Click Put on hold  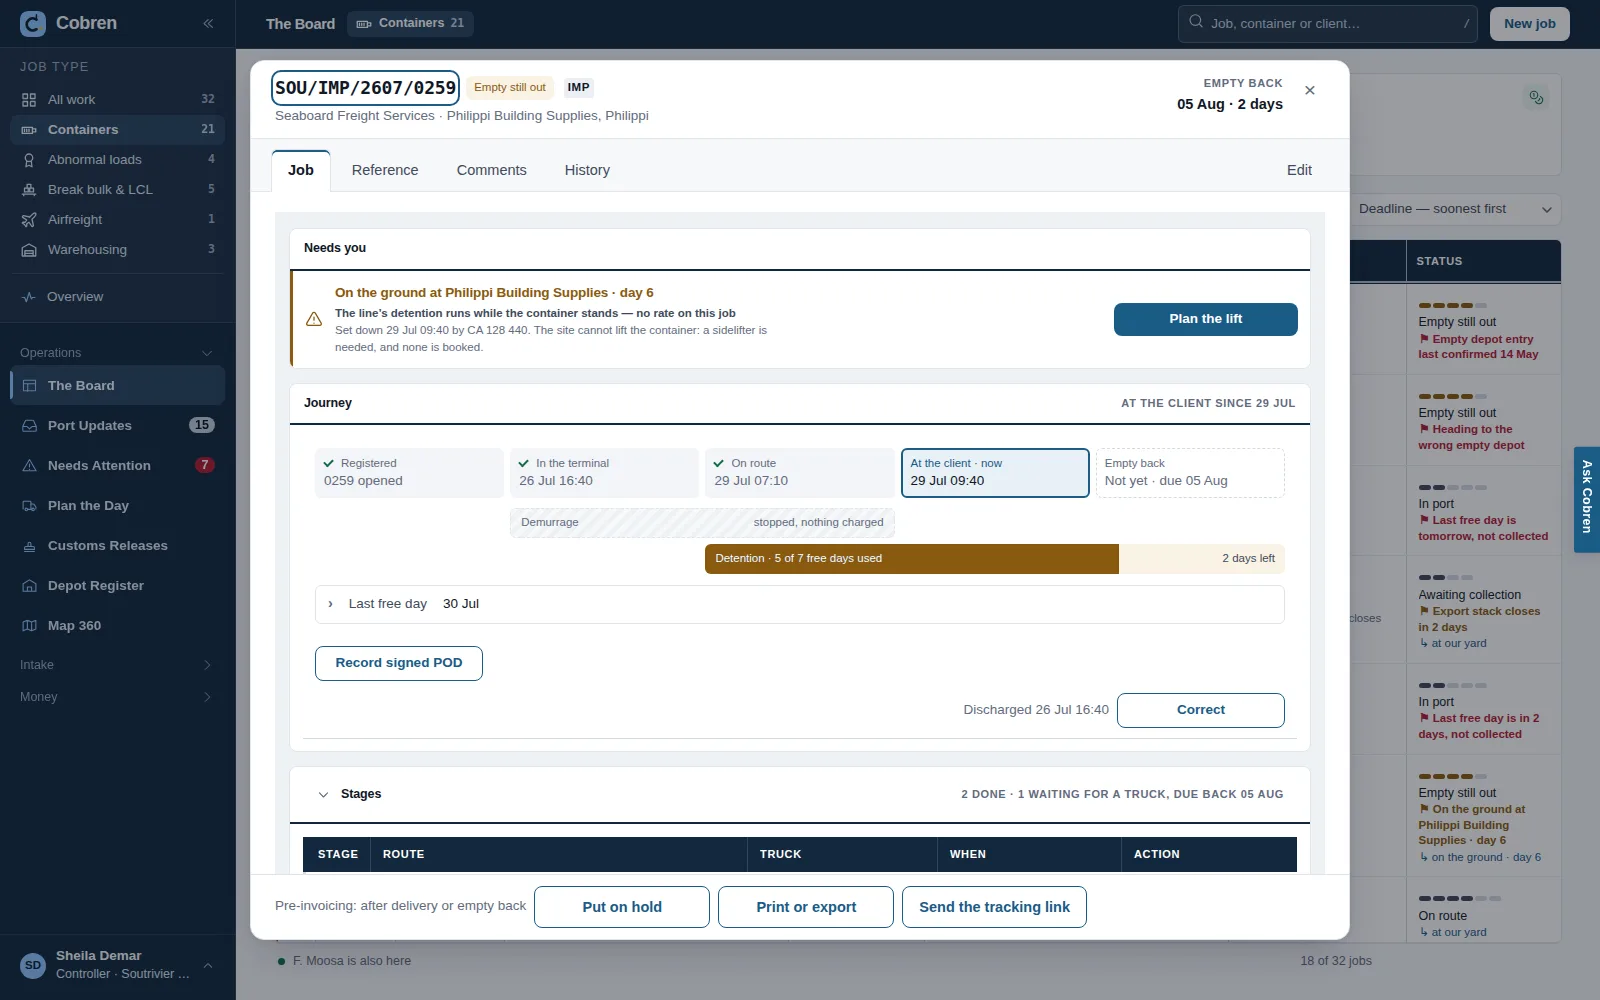(622, 907)
